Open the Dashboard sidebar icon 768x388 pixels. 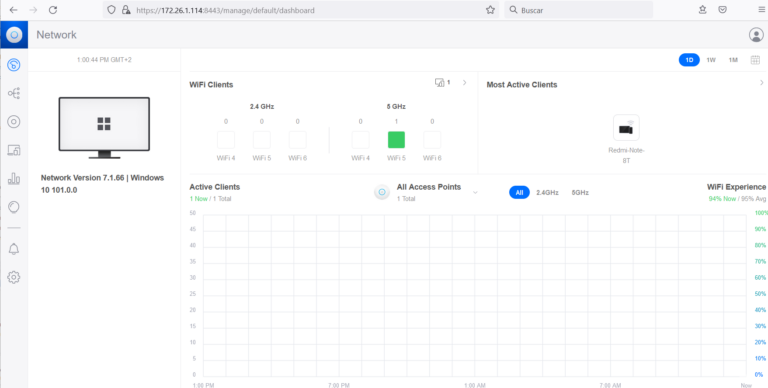14,64
